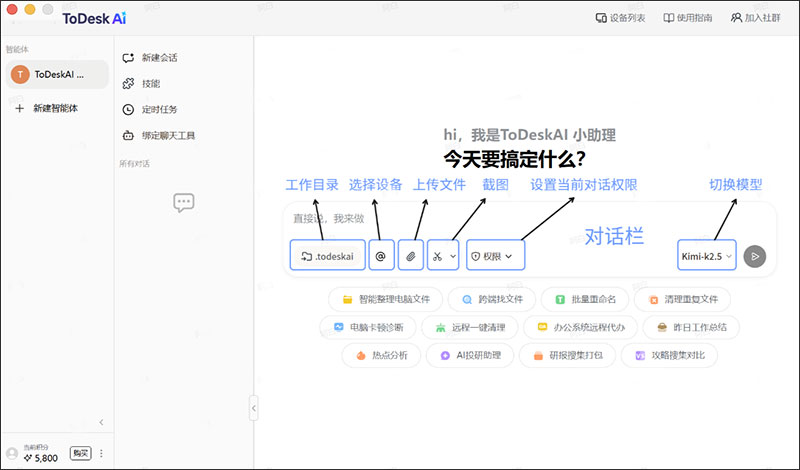This screenshot has height=470, width=800.
Task: Select the 办公系统远程代办 suggestion chip
Action: coord(580,327)
